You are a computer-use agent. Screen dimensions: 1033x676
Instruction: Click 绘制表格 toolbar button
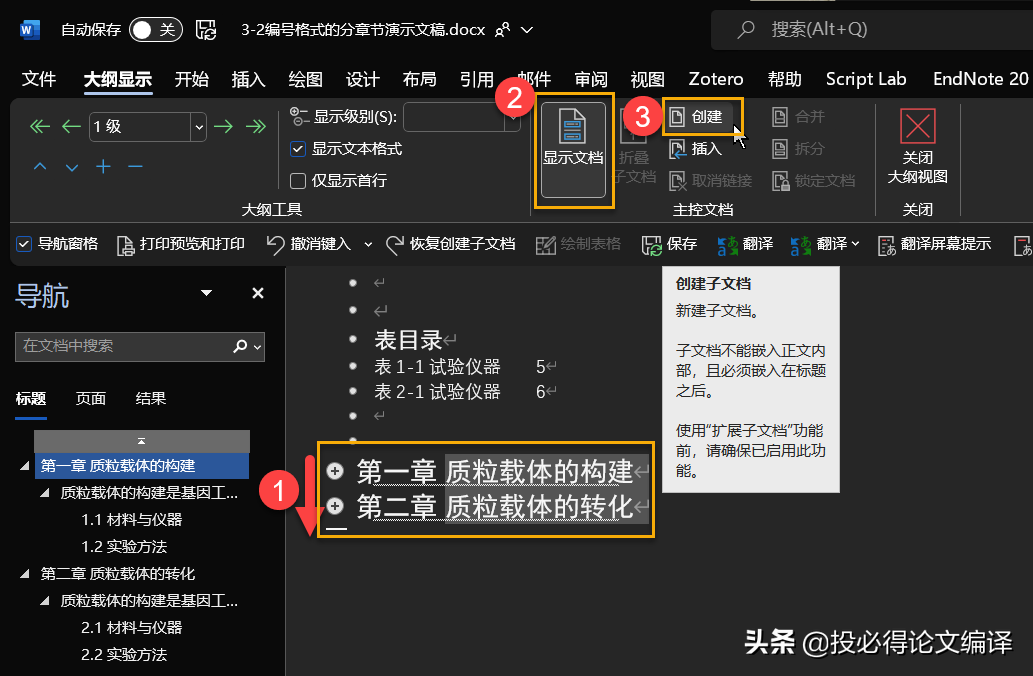pyautogui.click(x=578, y=244)
